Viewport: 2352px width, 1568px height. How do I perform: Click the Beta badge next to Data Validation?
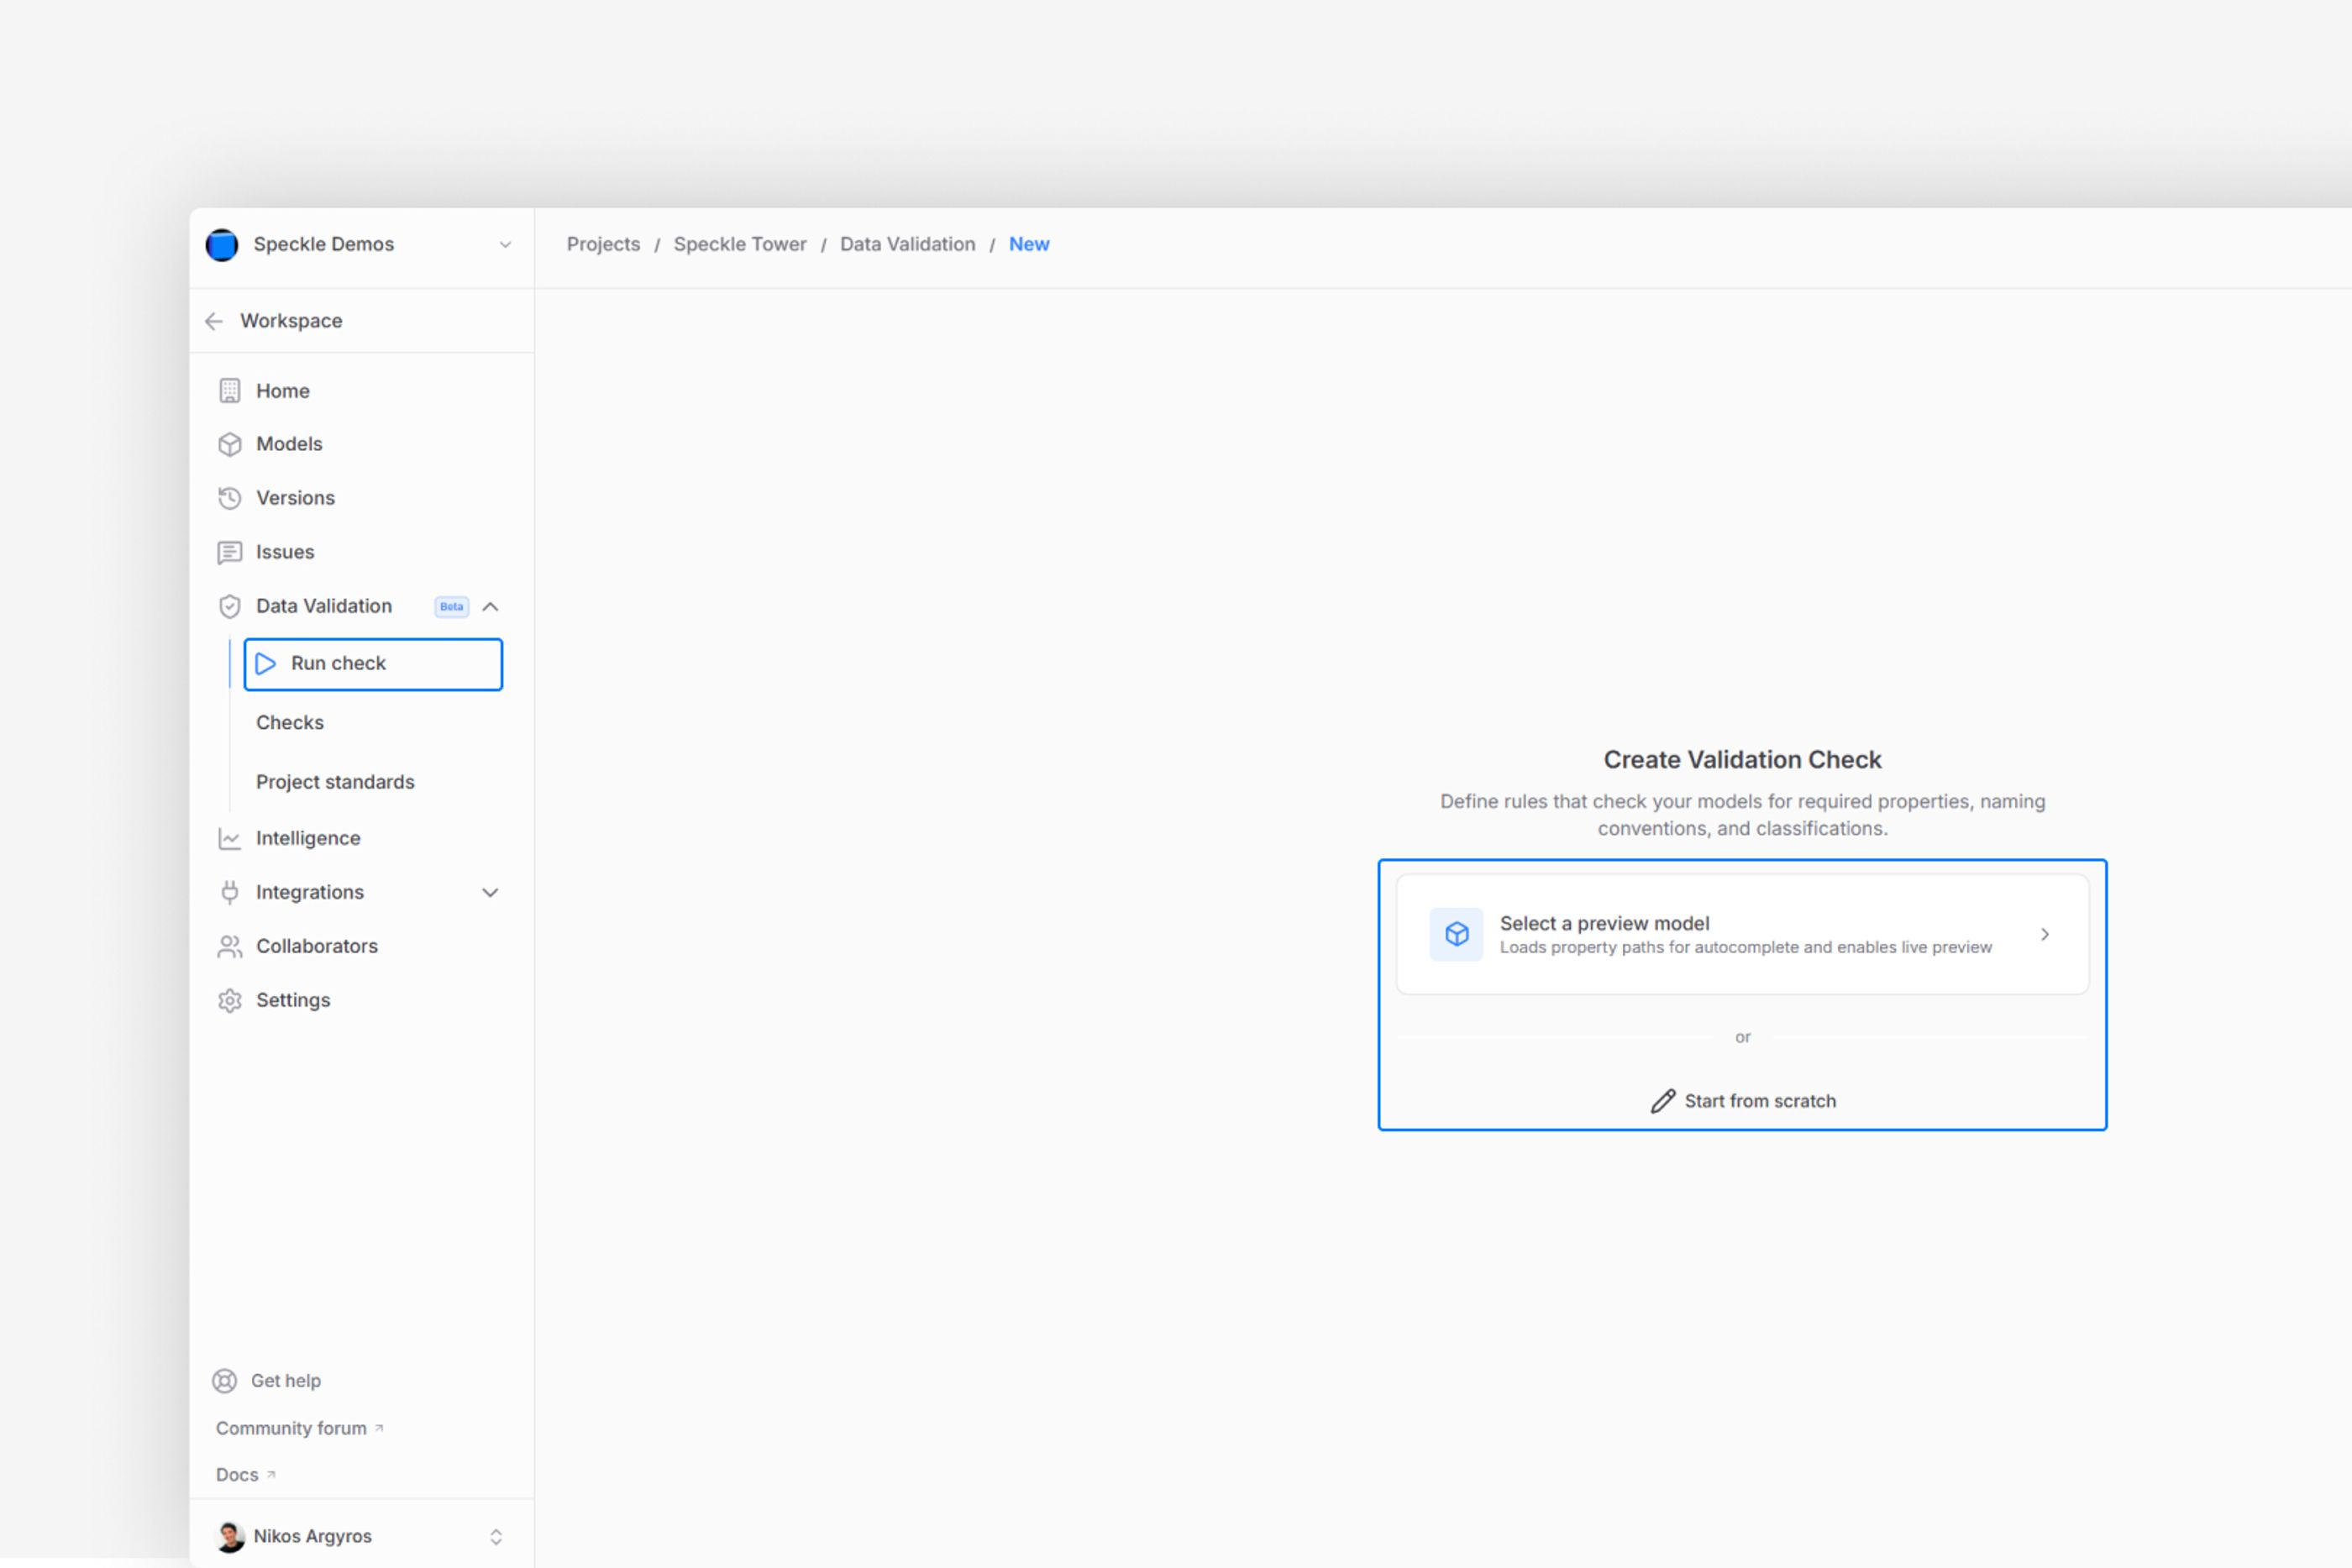coord(452,606)
